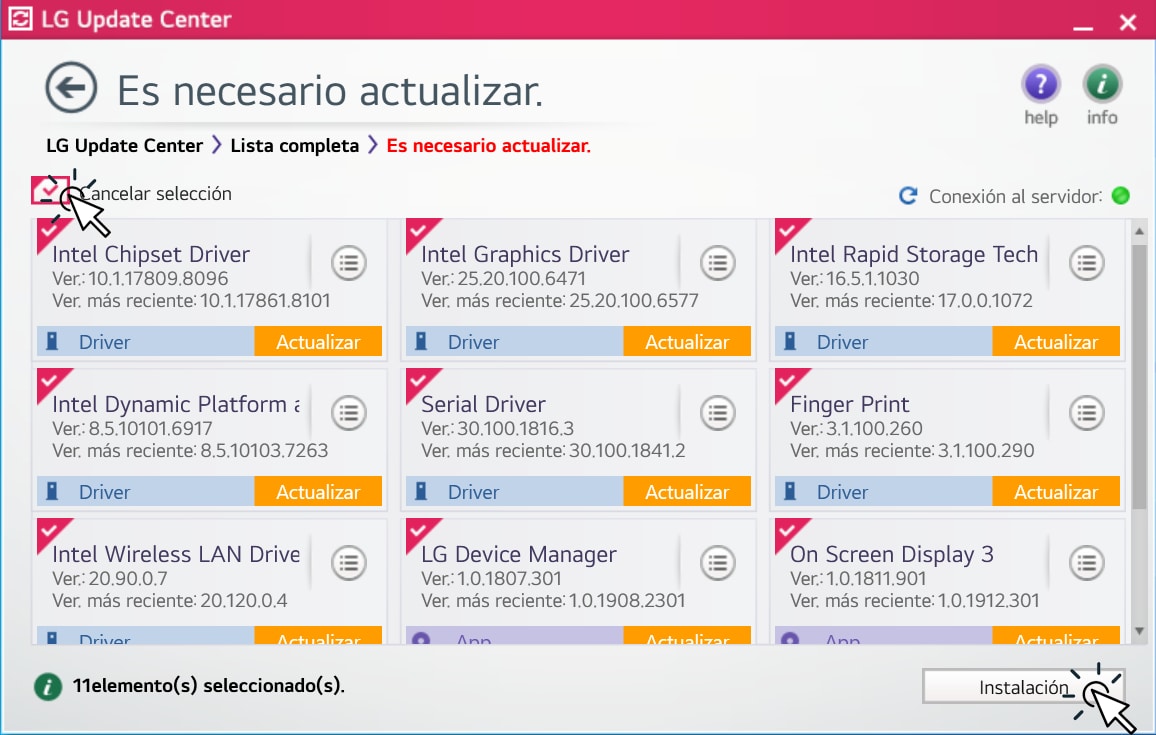Go to LG Update Center breadcrumb
Screen dimensions: 1156x735
pos(124,146)
